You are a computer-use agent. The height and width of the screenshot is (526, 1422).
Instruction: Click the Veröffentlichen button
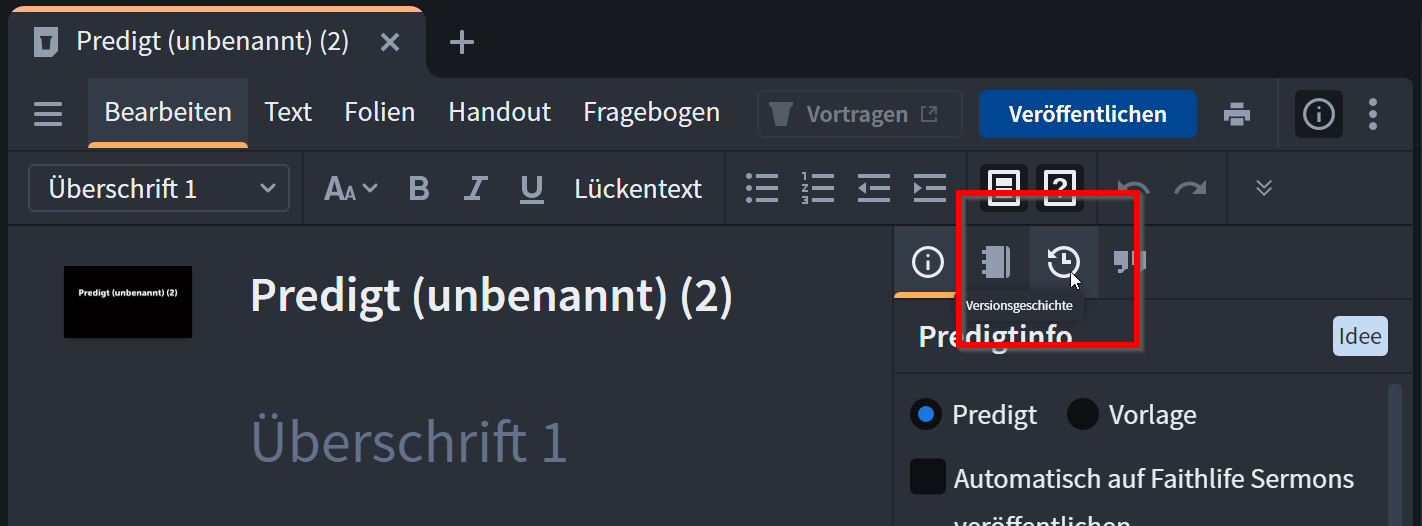point(1088,114)
